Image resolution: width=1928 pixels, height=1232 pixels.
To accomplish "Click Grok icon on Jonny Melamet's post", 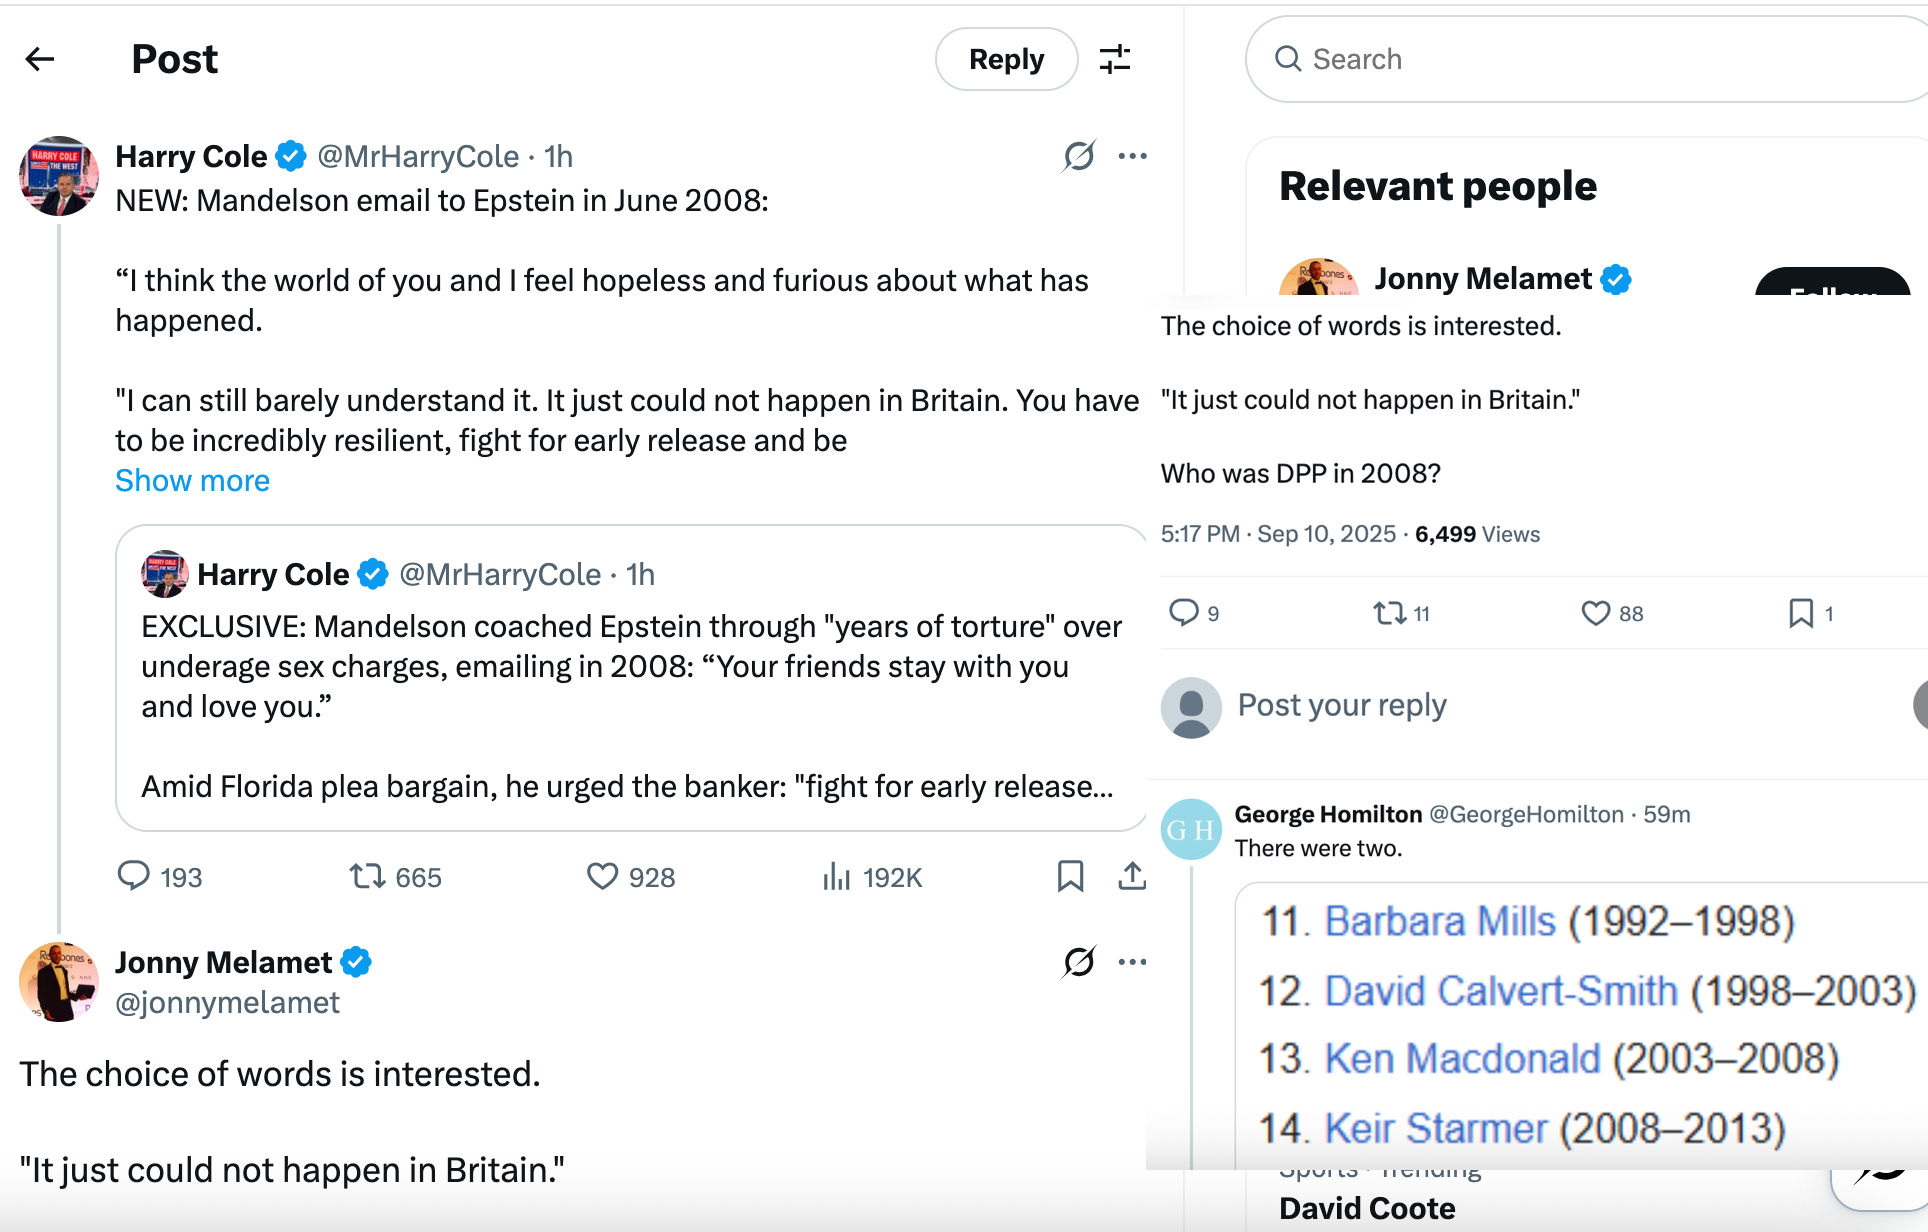I will (1079, 962).
